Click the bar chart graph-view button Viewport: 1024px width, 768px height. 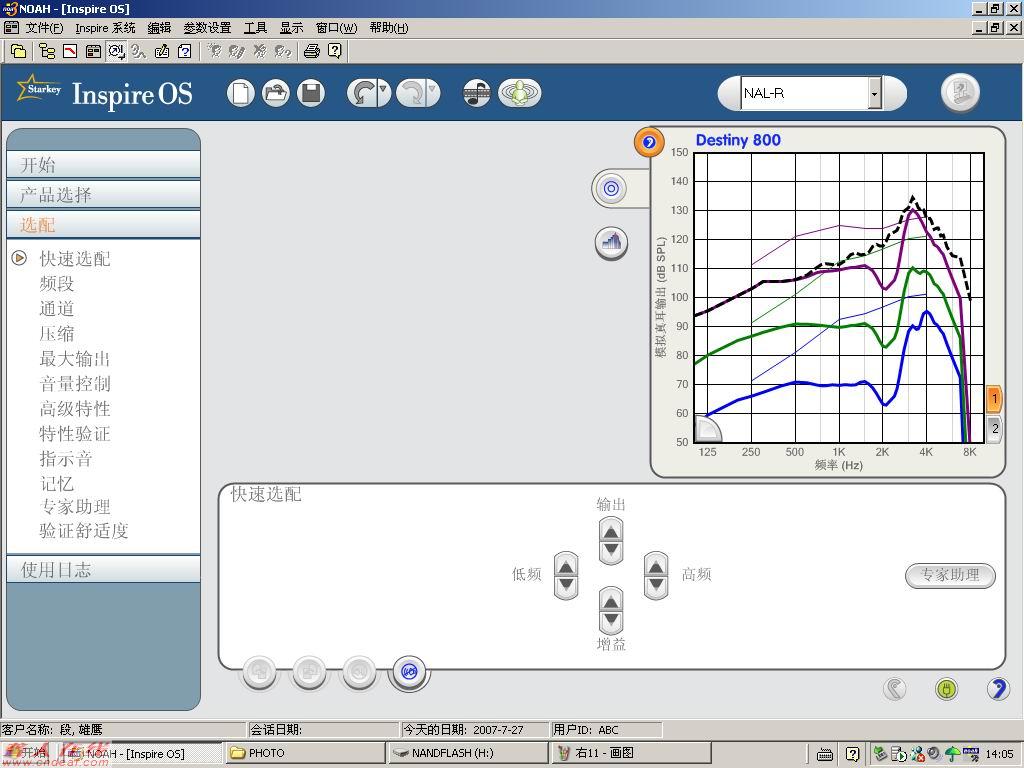pyautogui.click(x=611, y=243)
